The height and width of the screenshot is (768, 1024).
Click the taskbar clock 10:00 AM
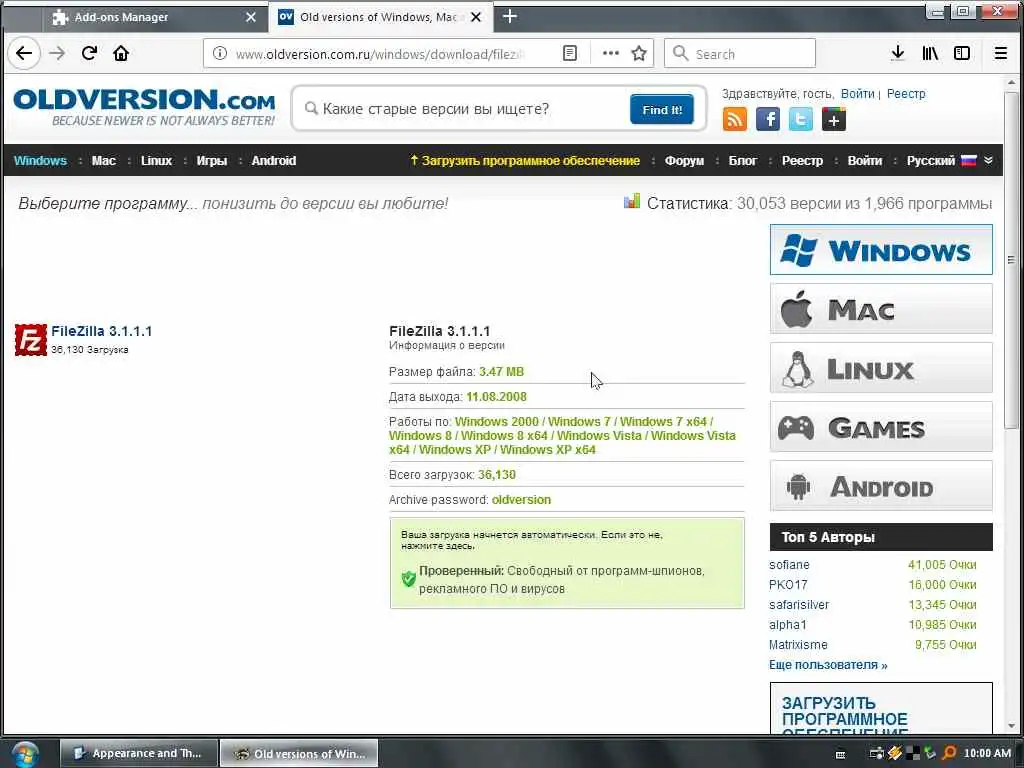tap(987, 753)
